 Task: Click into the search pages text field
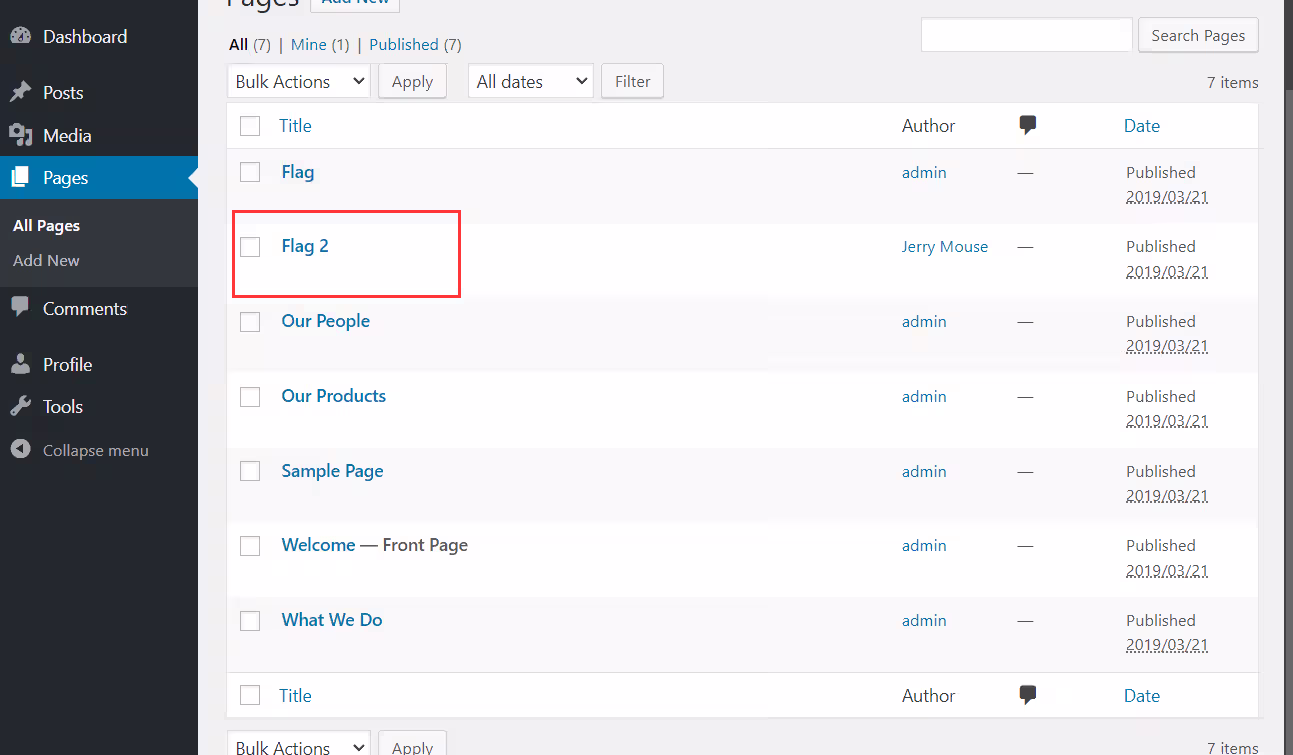(1026, 35)
